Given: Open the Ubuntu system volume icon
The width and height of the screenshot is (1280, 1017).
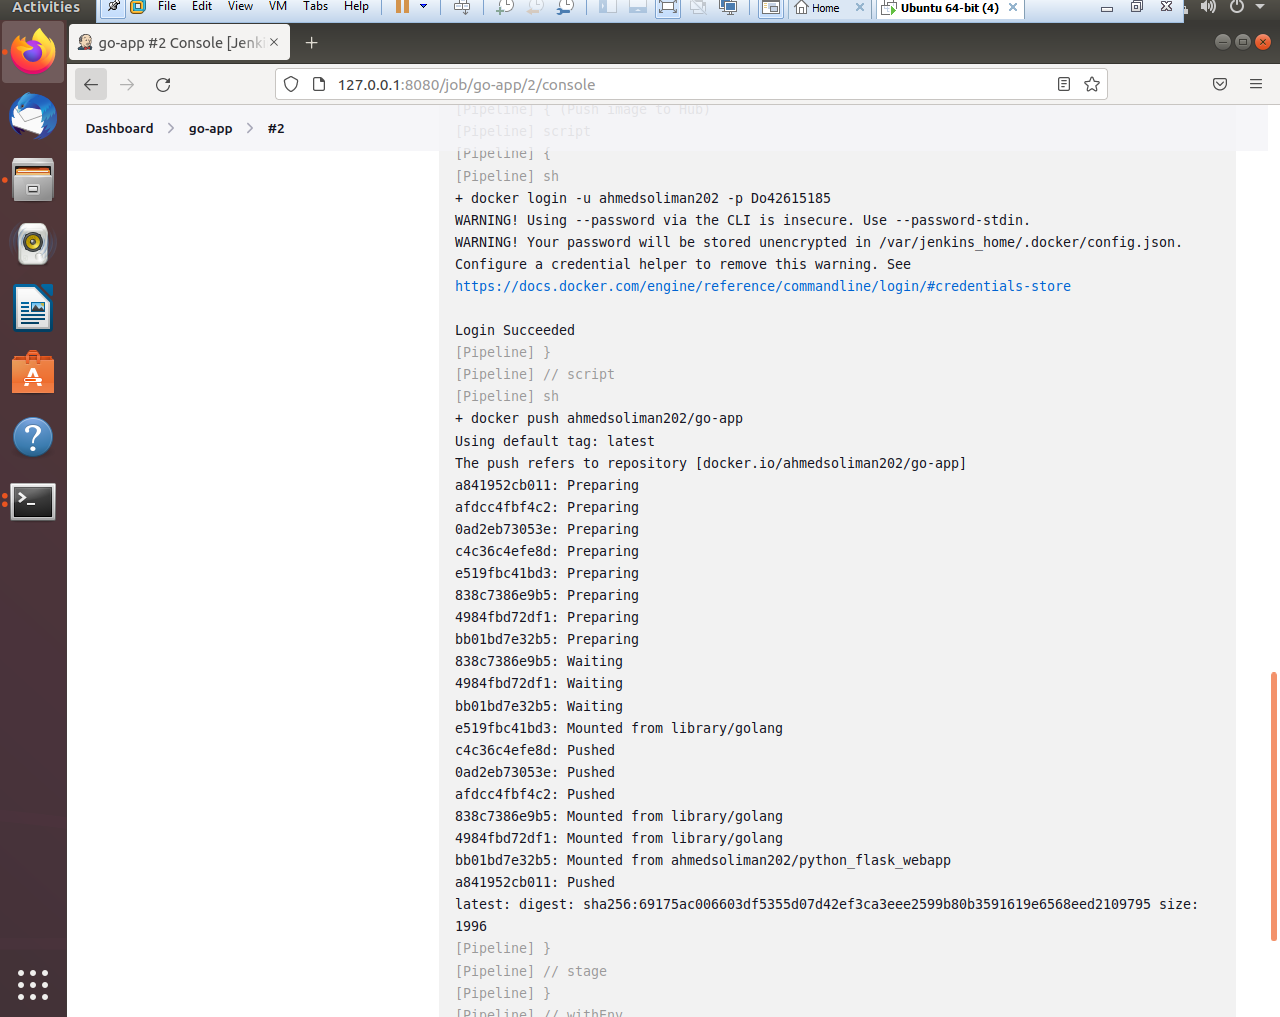Looking at the screenshot, I should [1208, 7].
